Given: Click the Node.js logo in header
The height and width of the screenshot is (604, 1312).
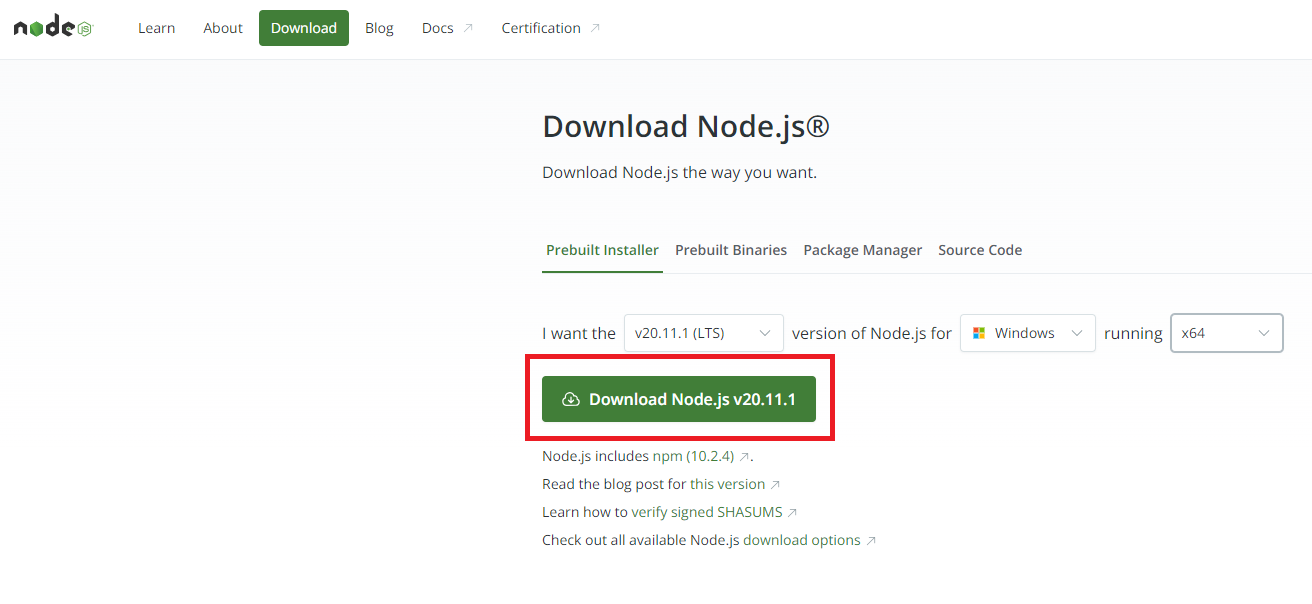Looking at the screenshot, I should pyautogui.click(x=52, y=28).
